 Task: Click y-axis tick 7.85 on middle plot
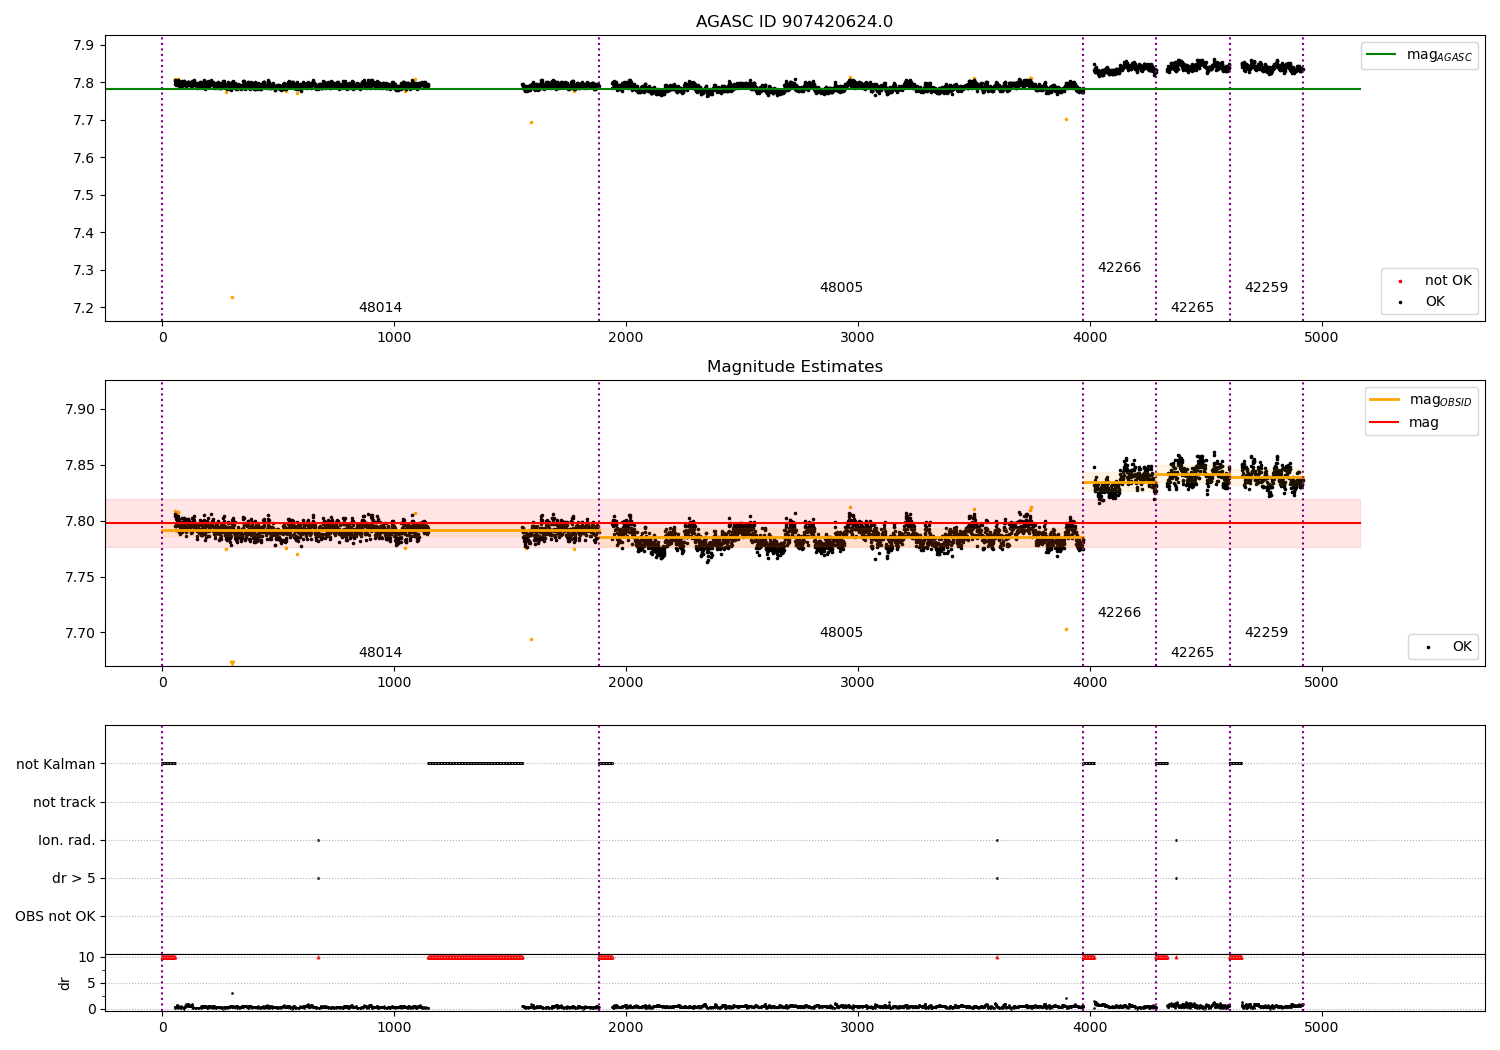pyautogui.click(x=79, y=466)
